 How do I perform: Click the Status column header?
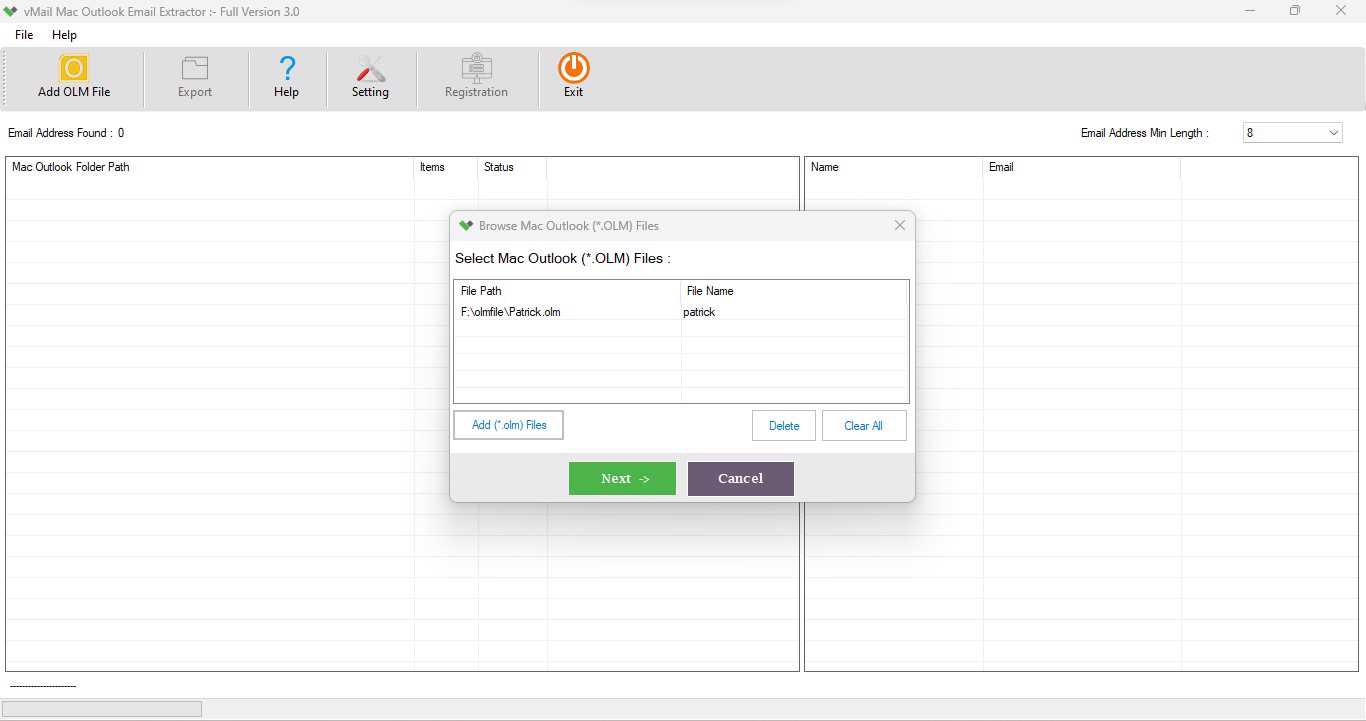pyautogui.click(x=512, y=167)
